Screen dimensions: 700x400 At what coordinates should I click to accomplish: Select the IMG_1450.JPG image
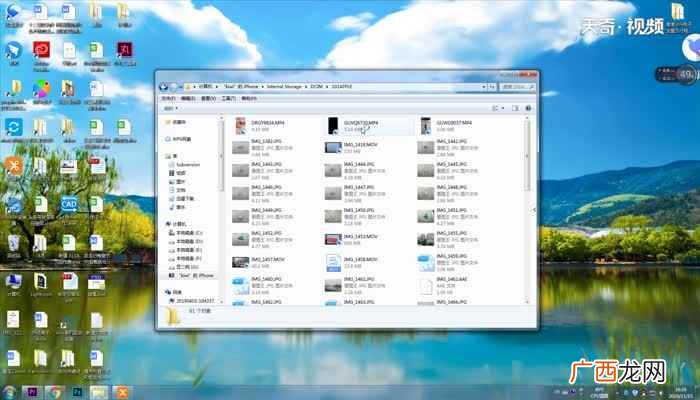coord(355,217)
